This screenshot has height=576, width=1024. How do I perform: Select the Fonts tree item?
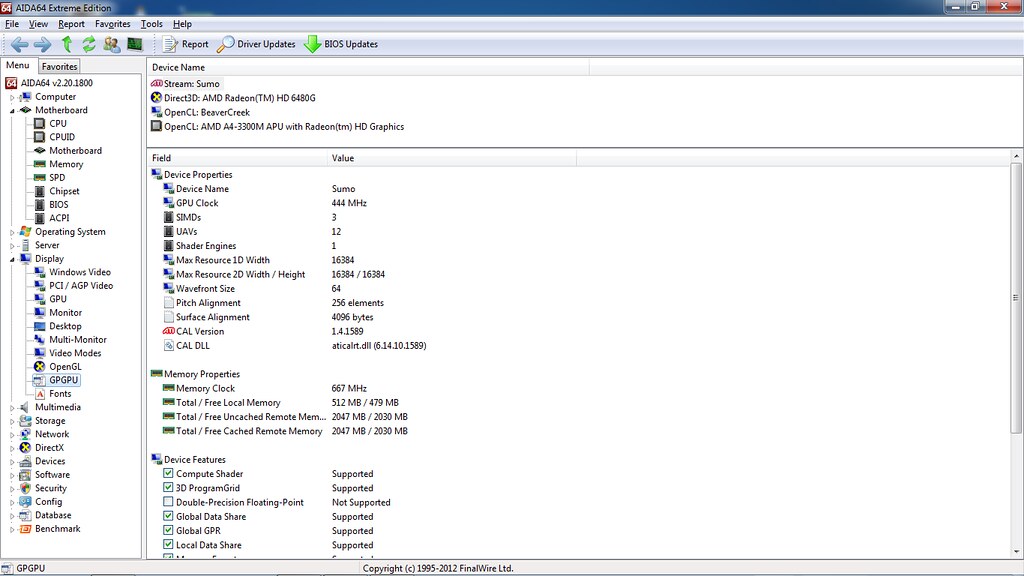pyautogui.click(x=60, y=394)
